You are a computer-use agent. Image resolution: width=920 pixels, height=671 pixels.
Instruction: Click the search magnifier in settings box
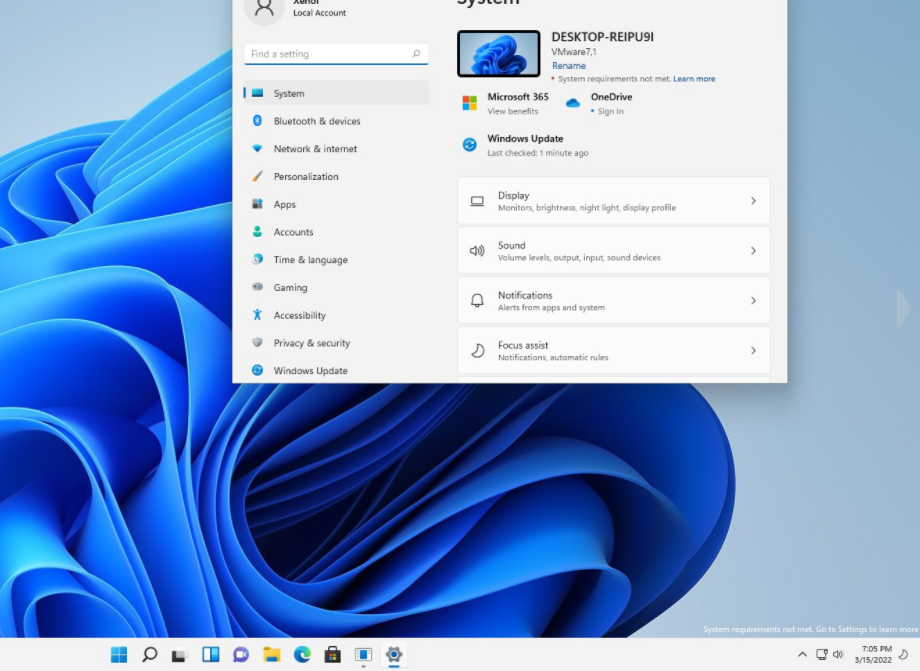pyautogui.click(x=416, y=53)
